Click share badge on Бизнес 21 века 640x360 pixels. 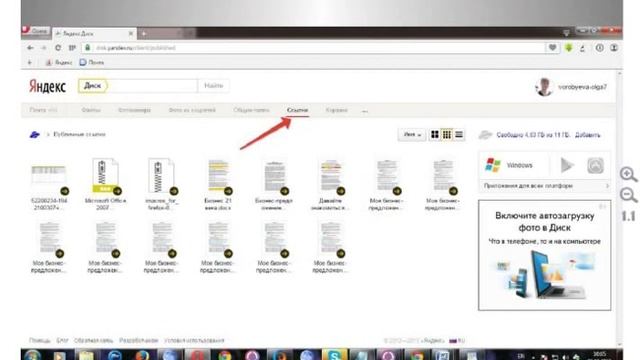coord(228,191)
